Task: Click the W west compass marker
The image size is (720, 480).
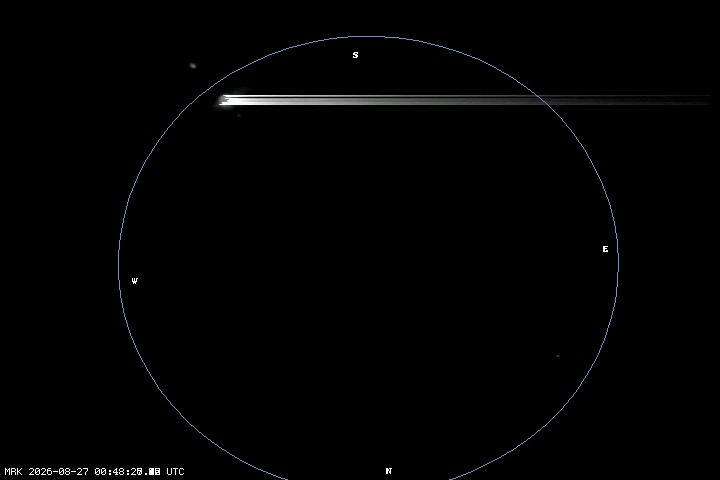Action: click(135, 281)
